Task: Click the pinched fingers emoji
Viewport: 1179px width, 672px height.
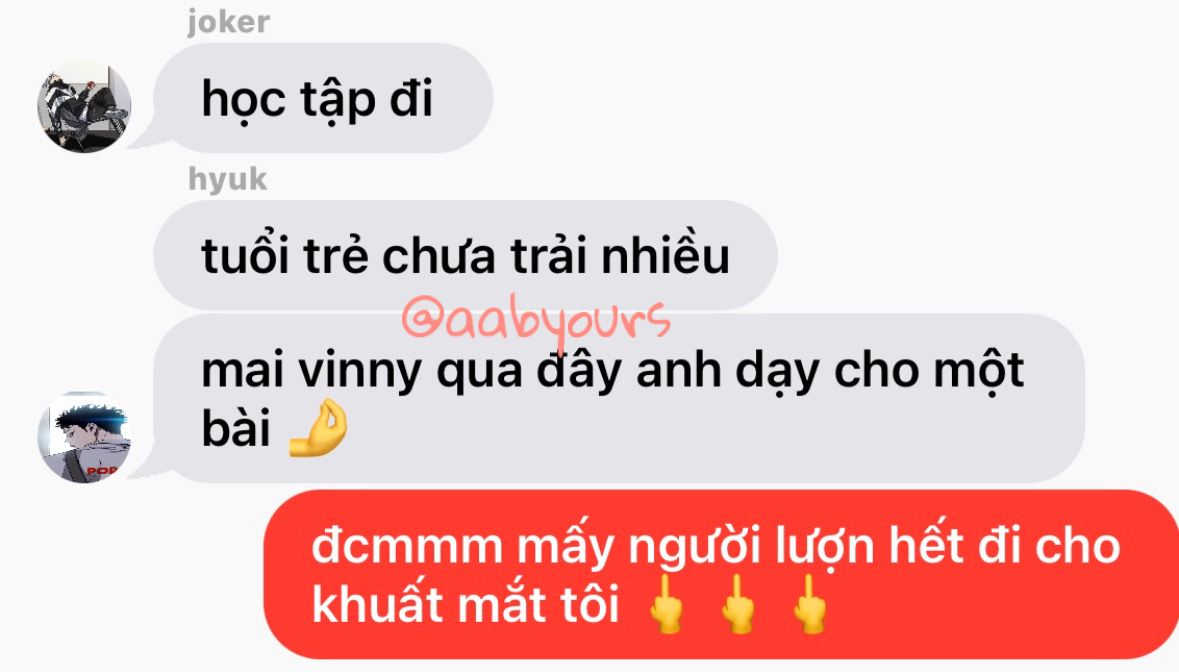Action: pos(319,428)
